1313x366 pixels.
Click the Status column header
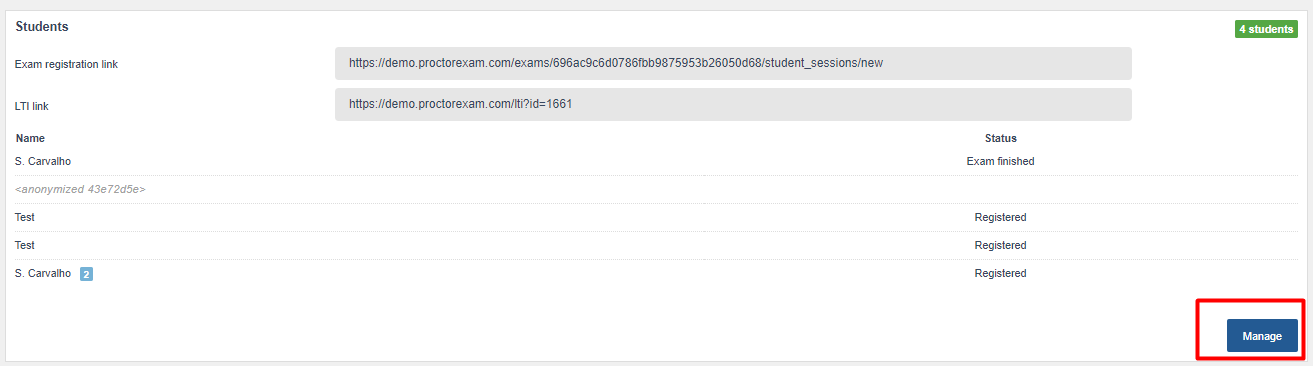click(x=1000, y=138)
